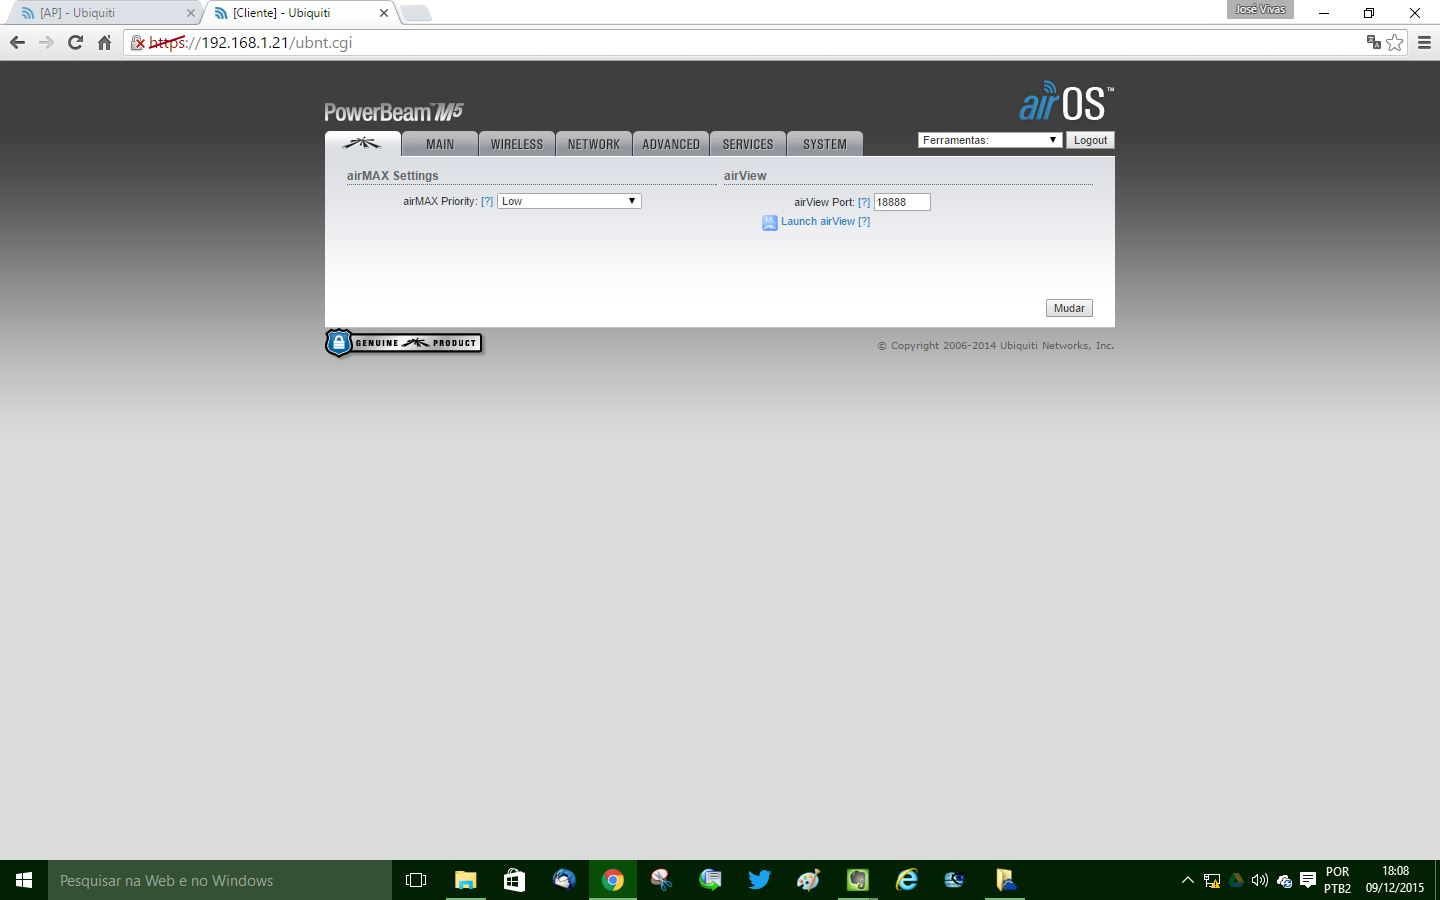Open help for airView Port
The height and width of the screenshot is (900, 1440).
click(x=864, y=202)
